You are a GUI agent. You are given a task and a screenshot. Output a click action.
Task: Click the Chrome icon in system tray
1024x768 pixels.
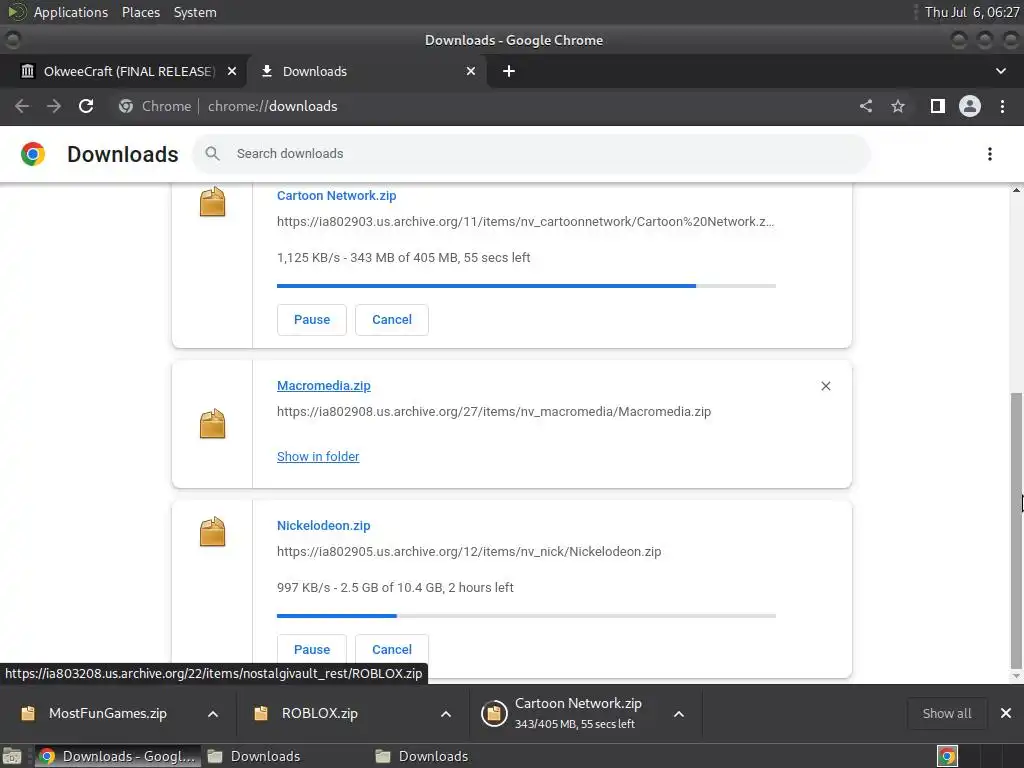tap(948, 756)
